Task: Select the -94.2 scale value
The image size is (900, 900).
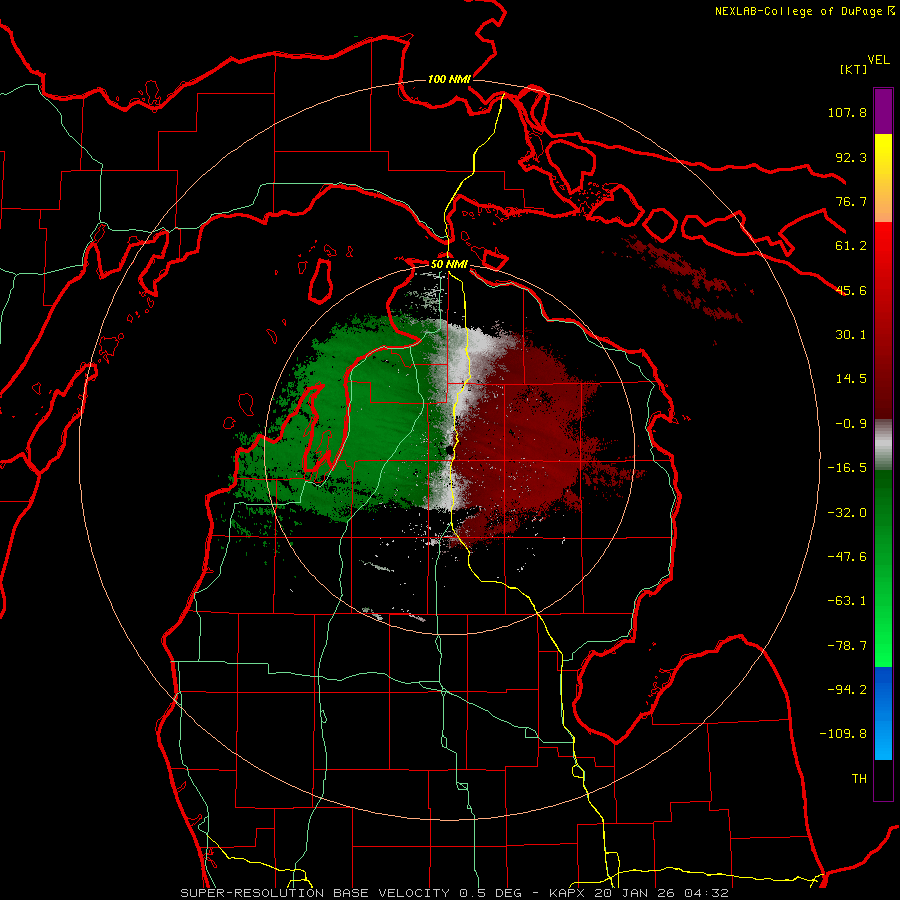Action: click(x=847, y=690)
